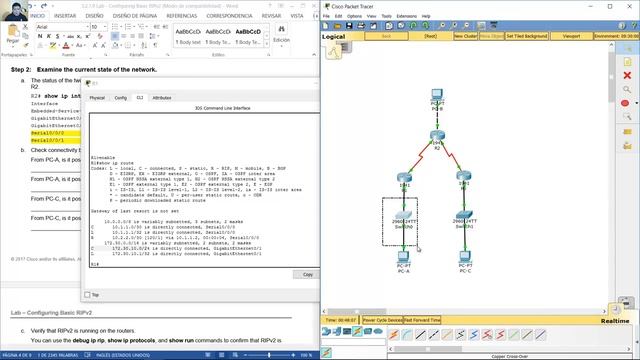640x360 pixels.
Task: Open Activity Wizard icon in Packet Tracer toolbar
Action: click(x=373, y=26)
